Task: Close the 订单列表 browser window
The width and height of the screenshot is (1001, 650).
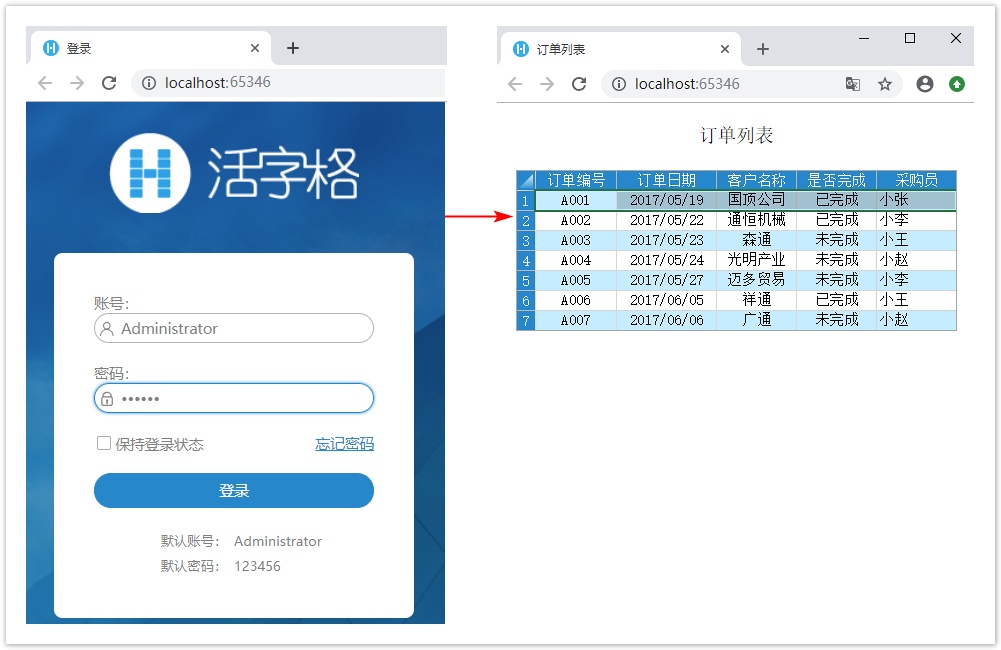Action: click(956, 38)
